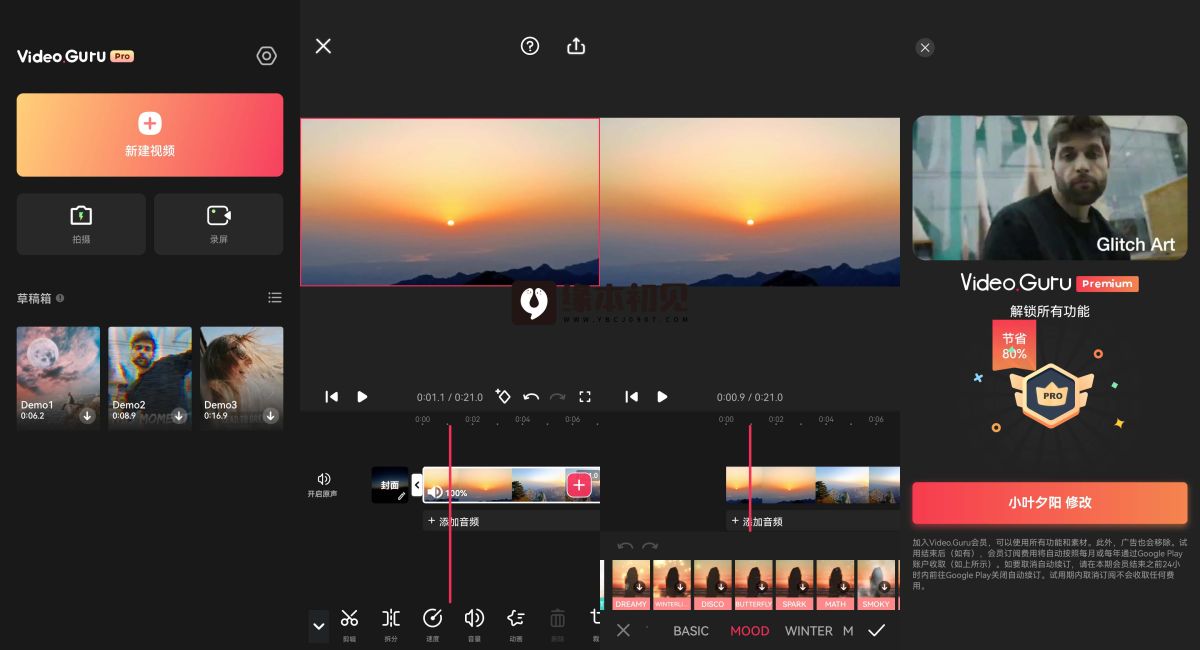Cancel the filter panel with the X
1200x650 pixels.
[x=623, y=630]
